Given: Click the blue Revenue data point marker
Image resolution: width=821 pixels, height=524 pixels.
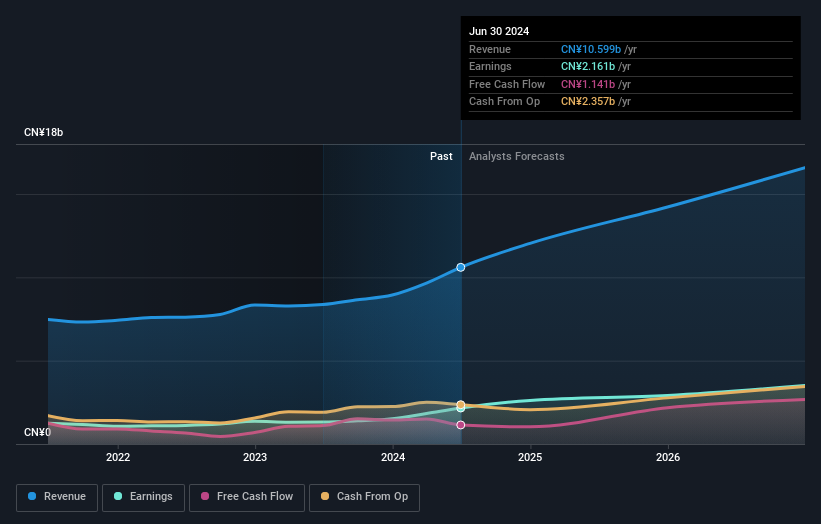Looking at the screenshot, I should [461, 267].
